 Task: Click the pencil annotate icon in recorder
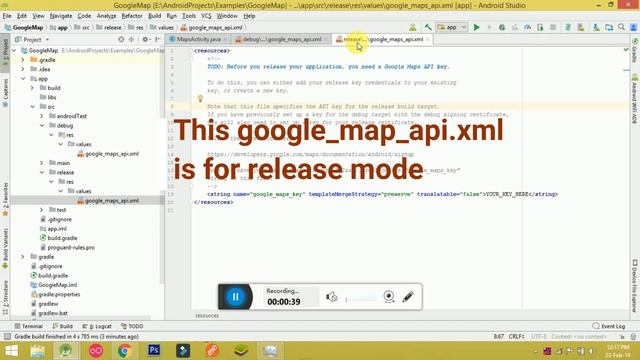[x=408, y=297]
